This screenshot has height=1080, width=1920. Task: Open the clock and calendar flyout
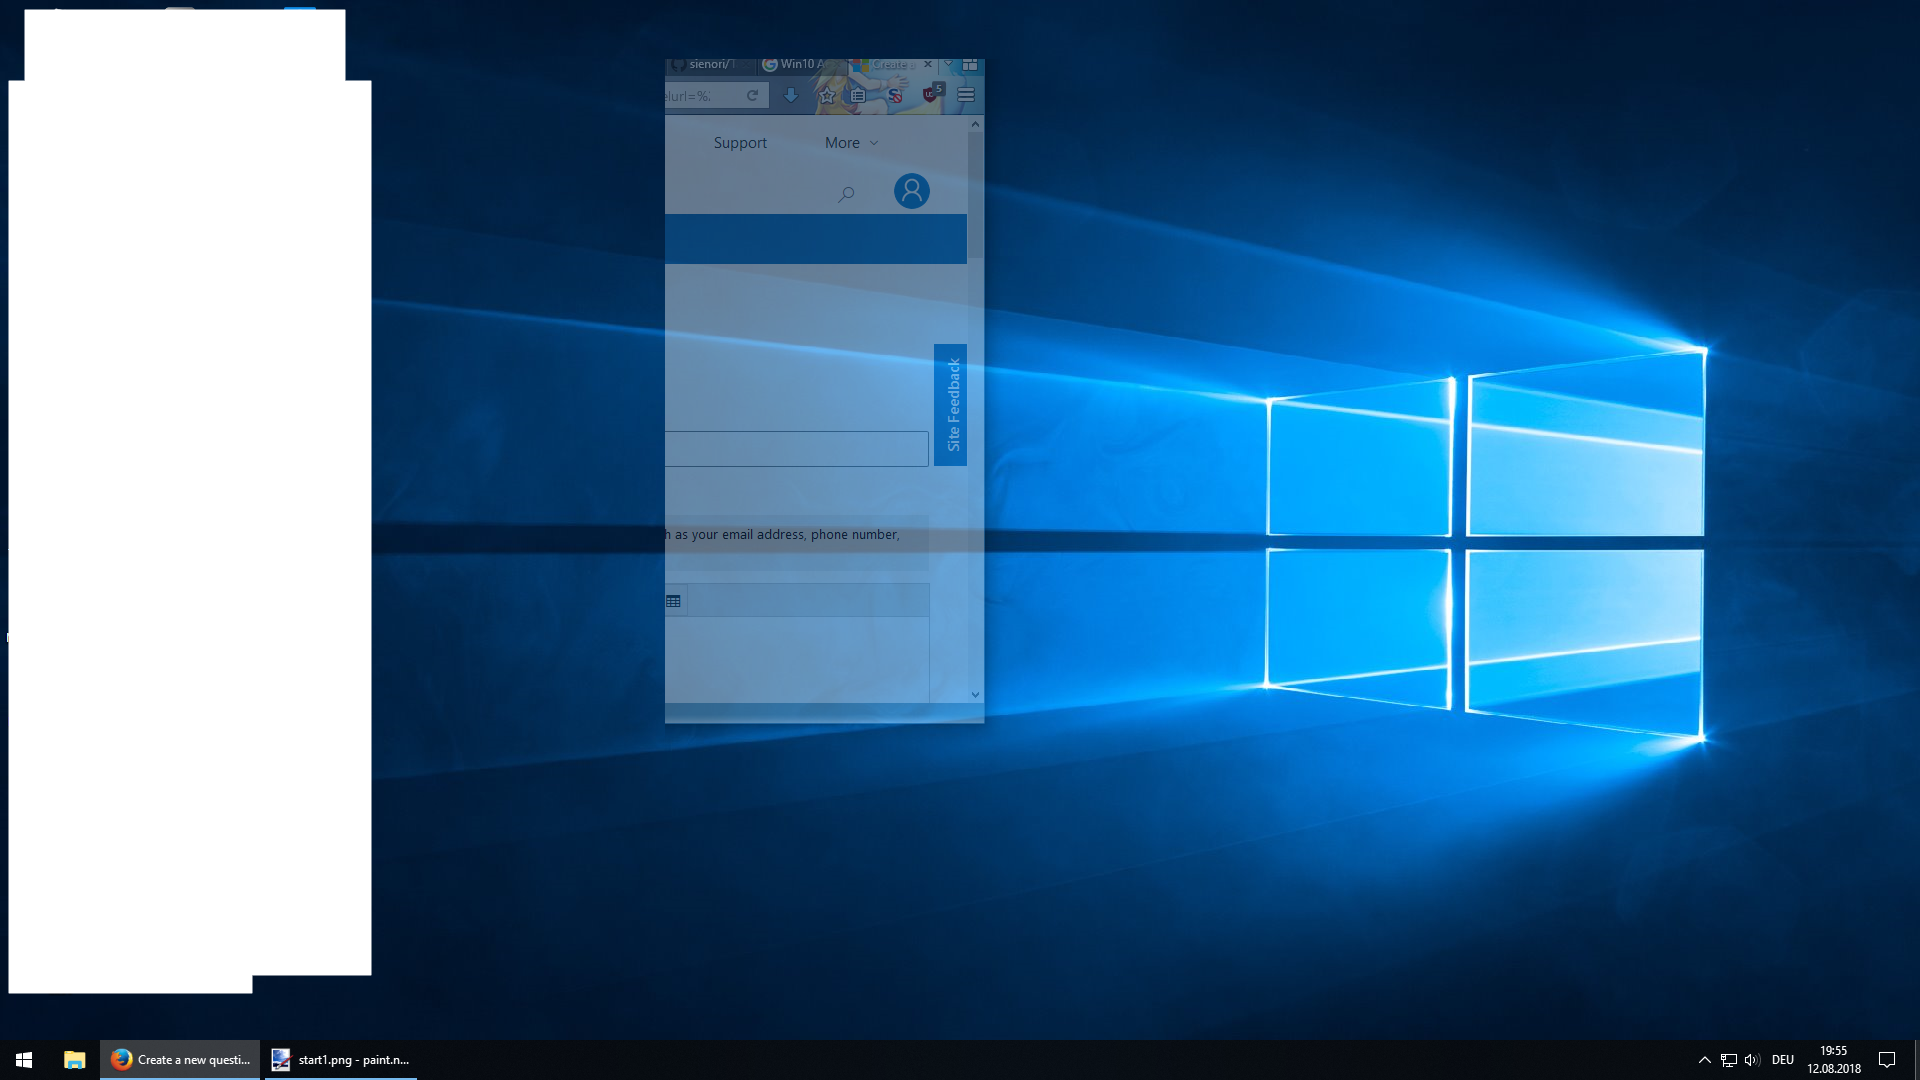tap(1833, 1060)
